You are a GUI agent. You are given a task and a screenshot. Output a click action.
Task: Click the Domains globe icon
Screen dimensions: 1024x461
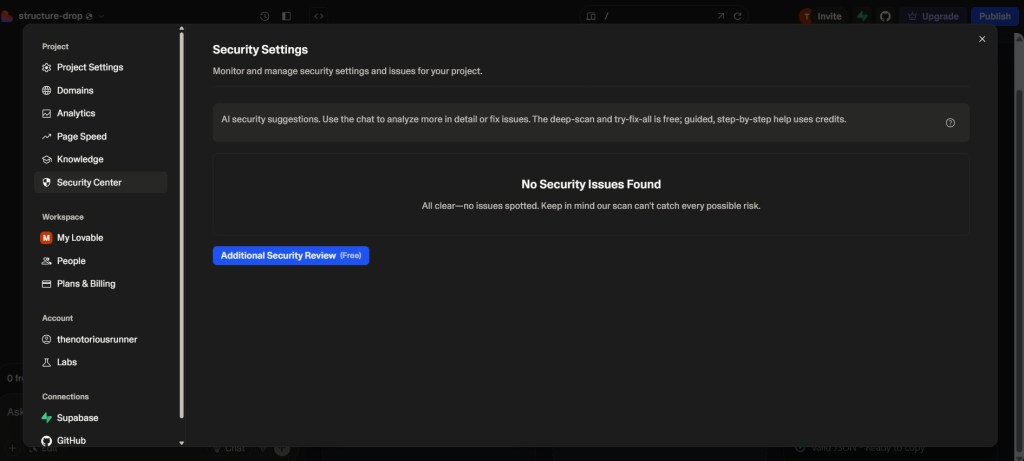coord(46,91)
